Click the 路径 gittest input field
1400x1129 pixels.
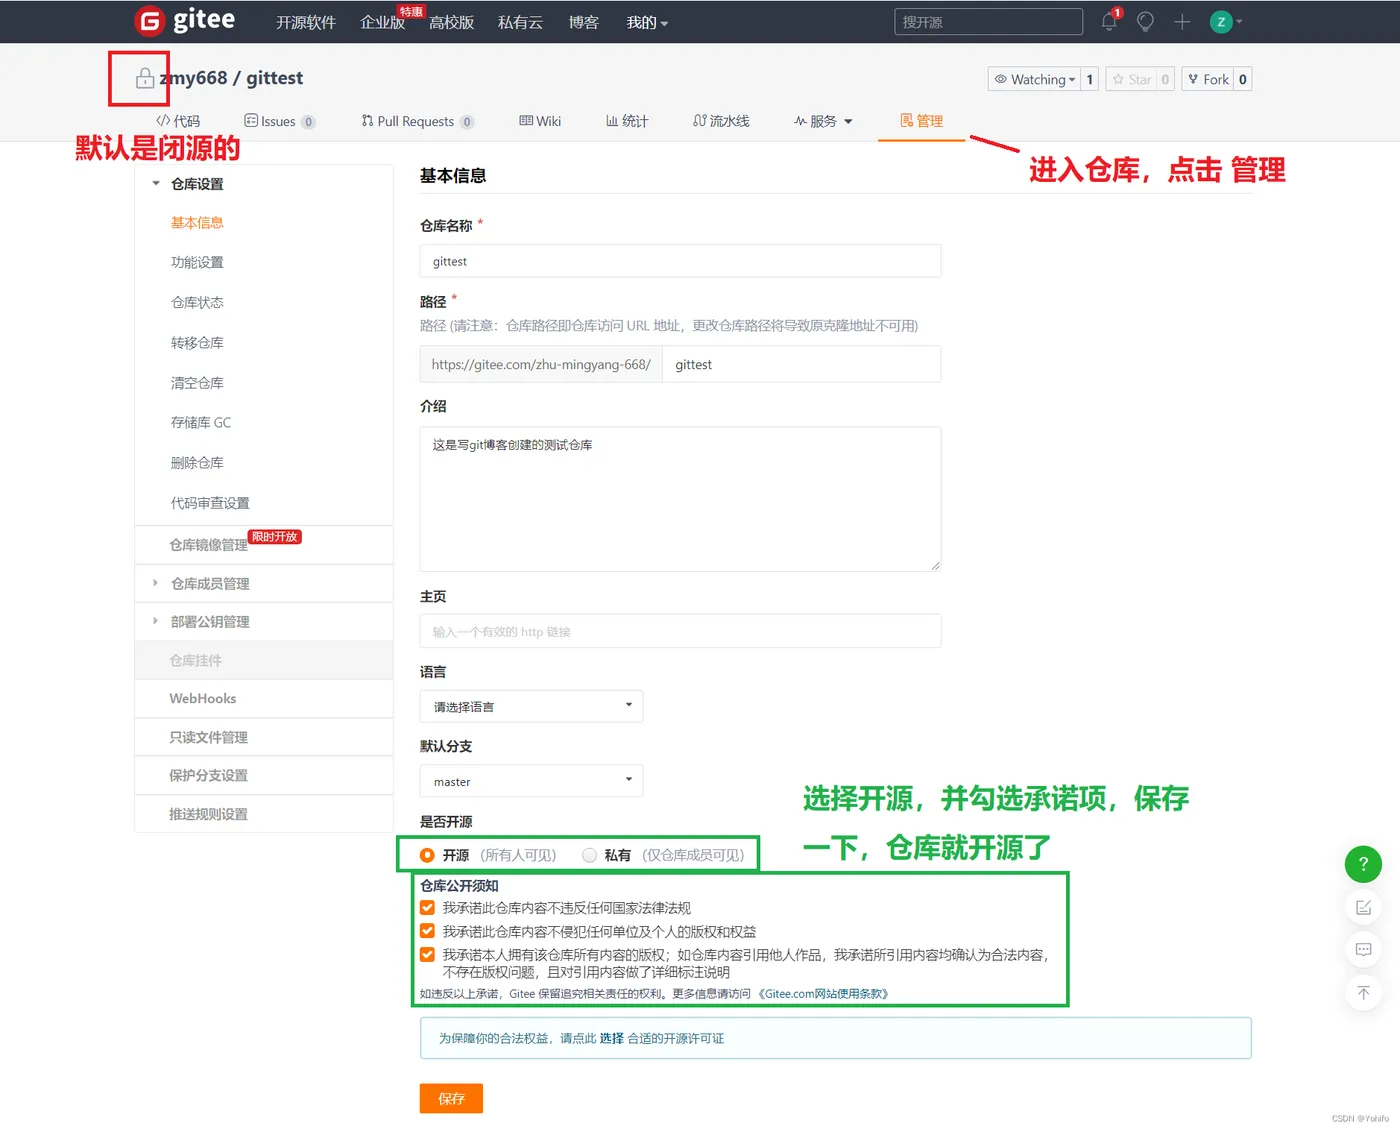pos(801,364)
